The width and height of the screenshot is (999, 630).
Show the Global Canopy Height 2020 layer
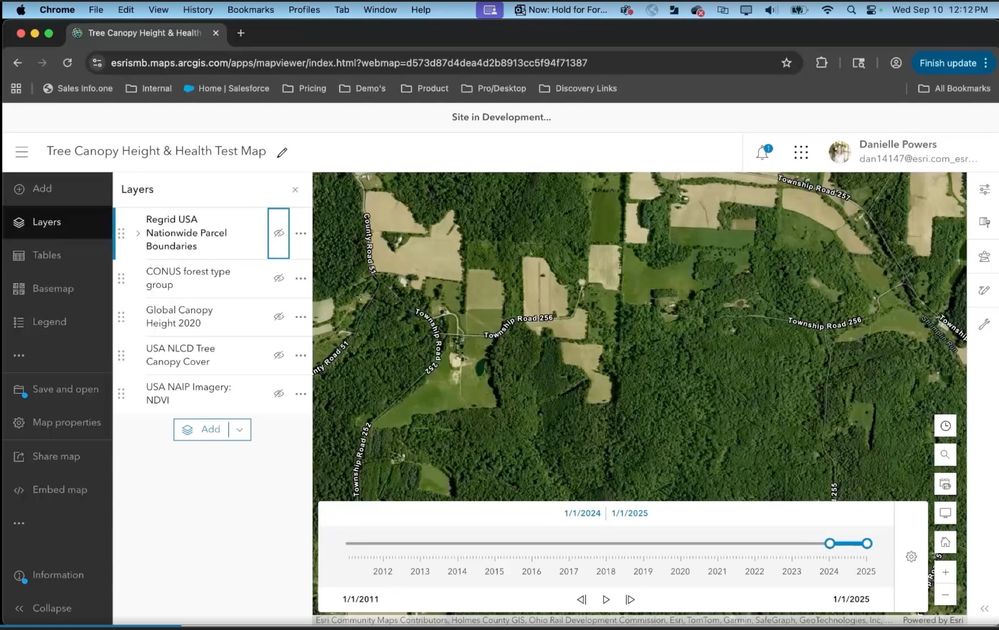click(279, 316)
